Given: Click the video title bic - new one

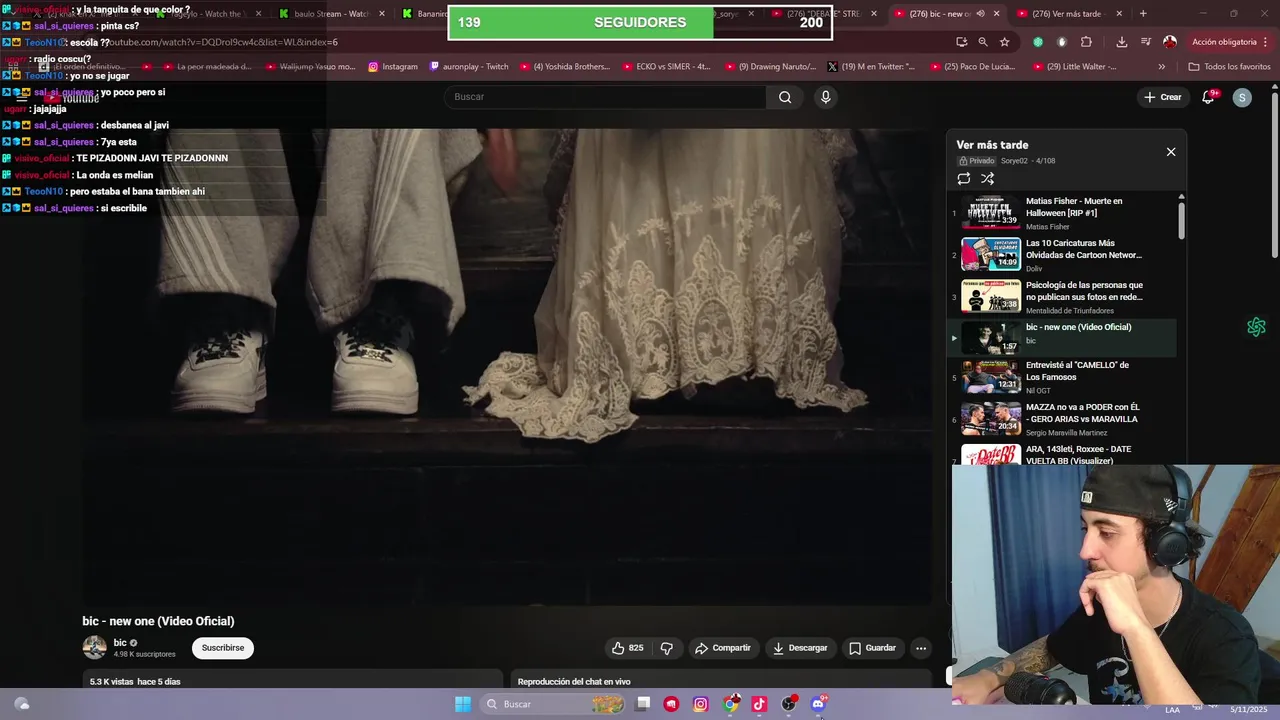Looking at the screenshot, I should click(x=158, y=621).
